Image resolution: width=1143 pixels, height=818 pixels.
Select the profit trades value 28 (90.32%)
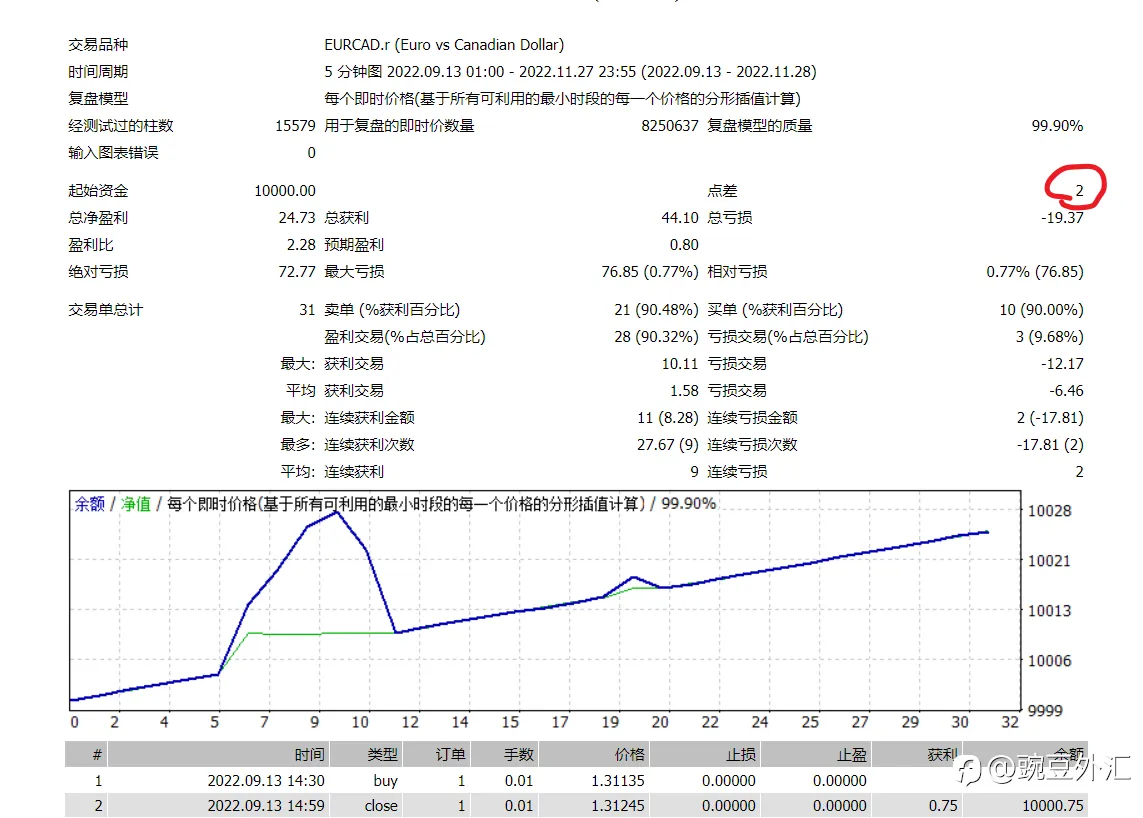point(656,336)
